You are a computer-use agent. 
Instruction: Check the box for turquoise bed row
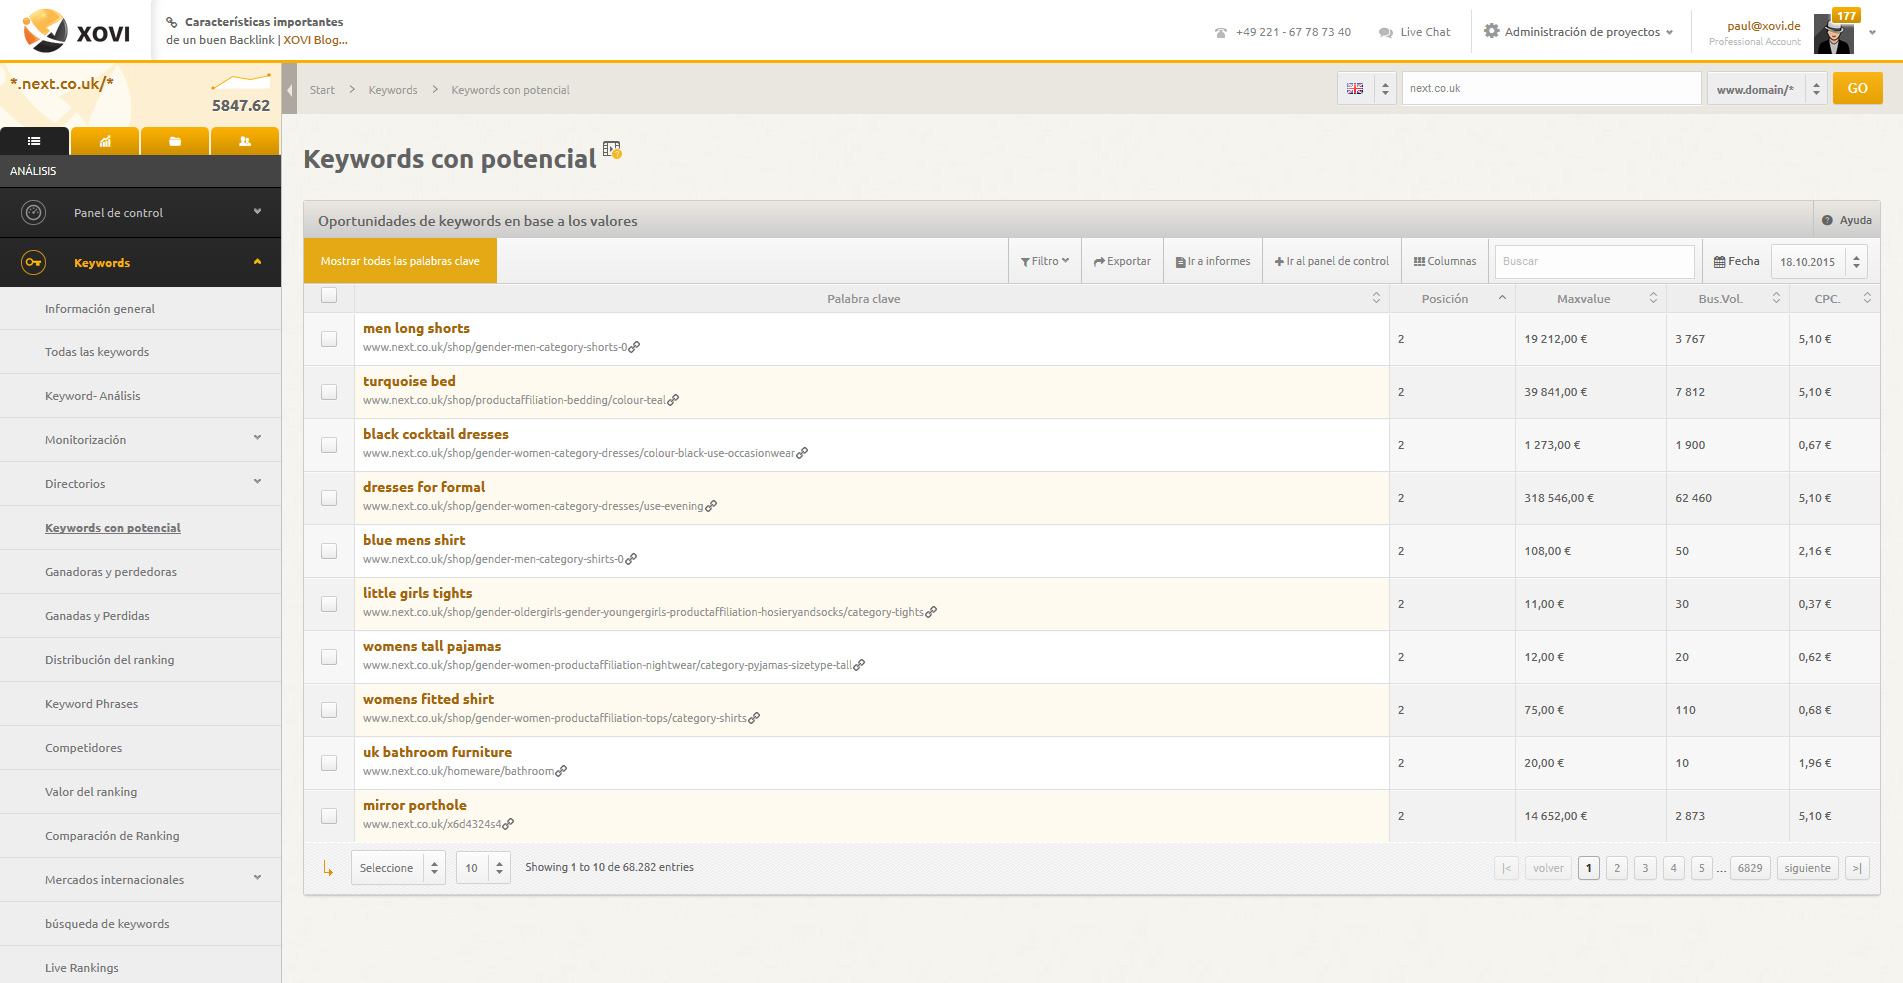[x=329, y=392]
